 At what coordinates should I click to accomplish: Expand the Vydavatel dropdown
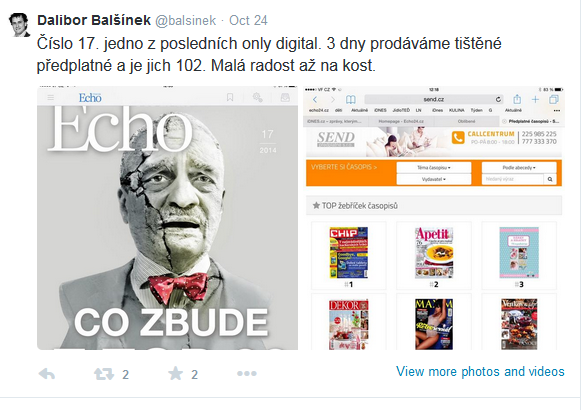[x=434, y=179]
